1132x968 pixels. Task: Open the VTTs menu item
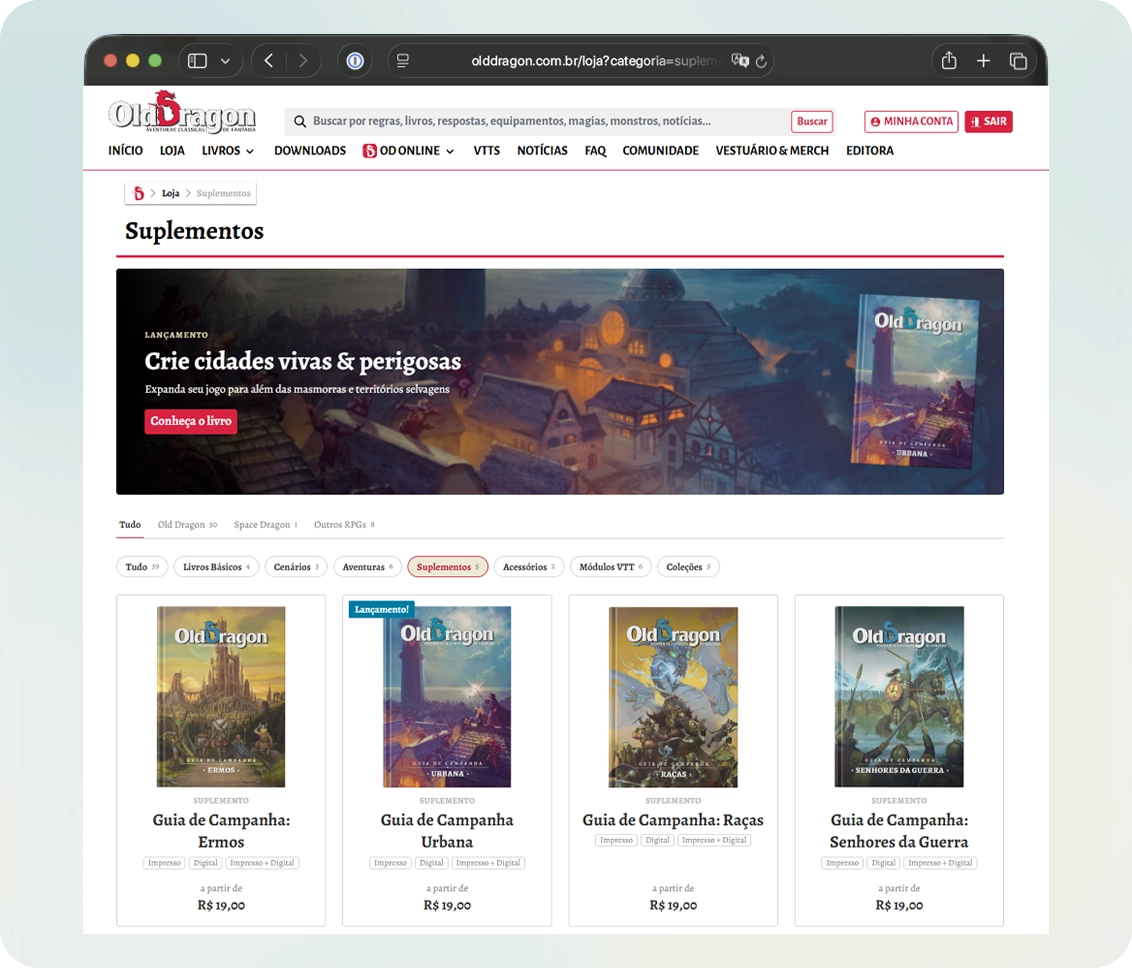[x=487, y=150]
